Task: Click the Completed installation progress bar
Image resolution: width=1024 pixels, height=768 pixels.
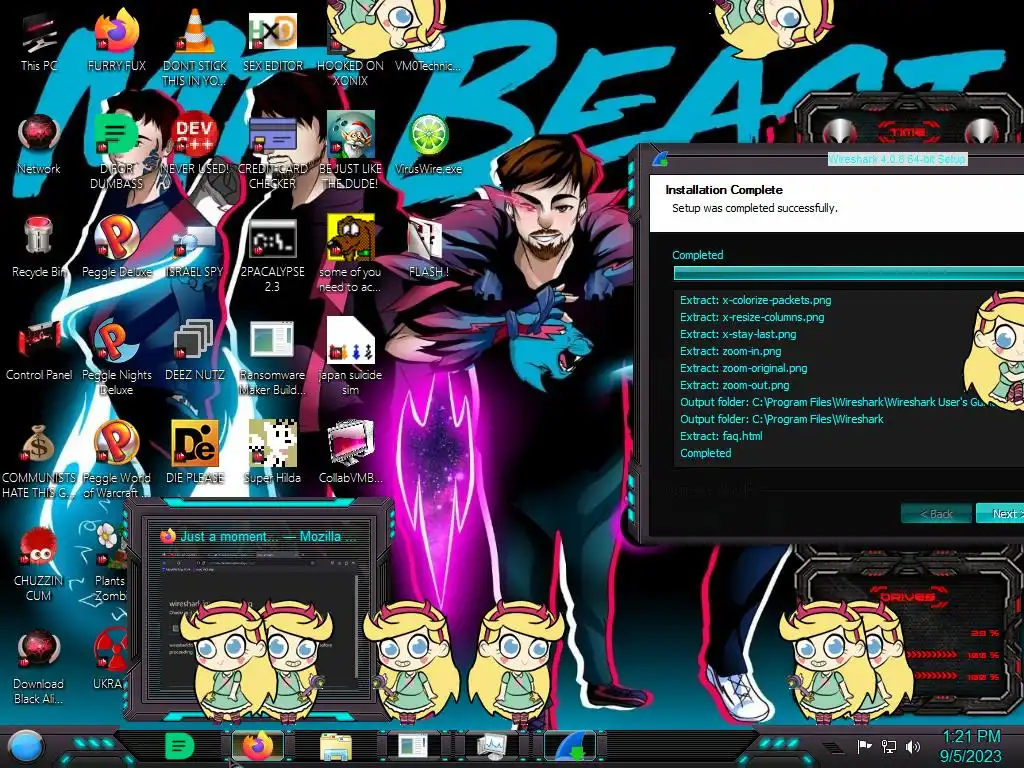Action: [849, 274]
